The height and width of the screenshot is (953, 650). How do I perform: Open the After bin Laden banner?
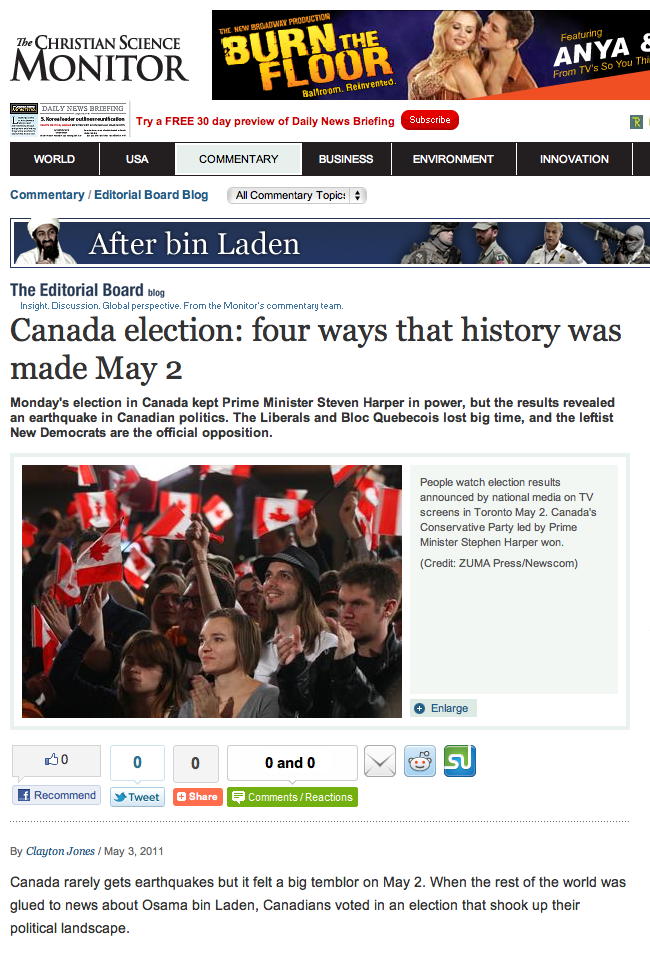[330, 243]
